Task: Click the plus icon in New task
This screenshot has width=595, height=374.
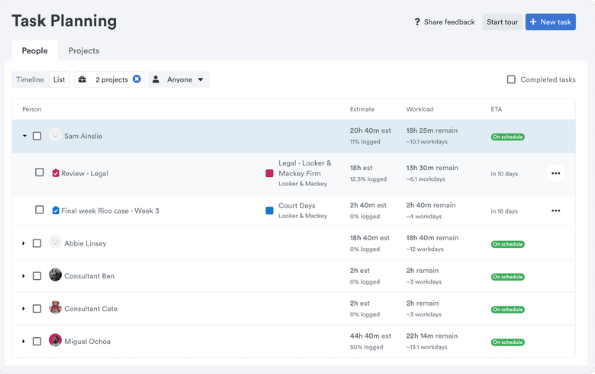Action: [533, 22]
